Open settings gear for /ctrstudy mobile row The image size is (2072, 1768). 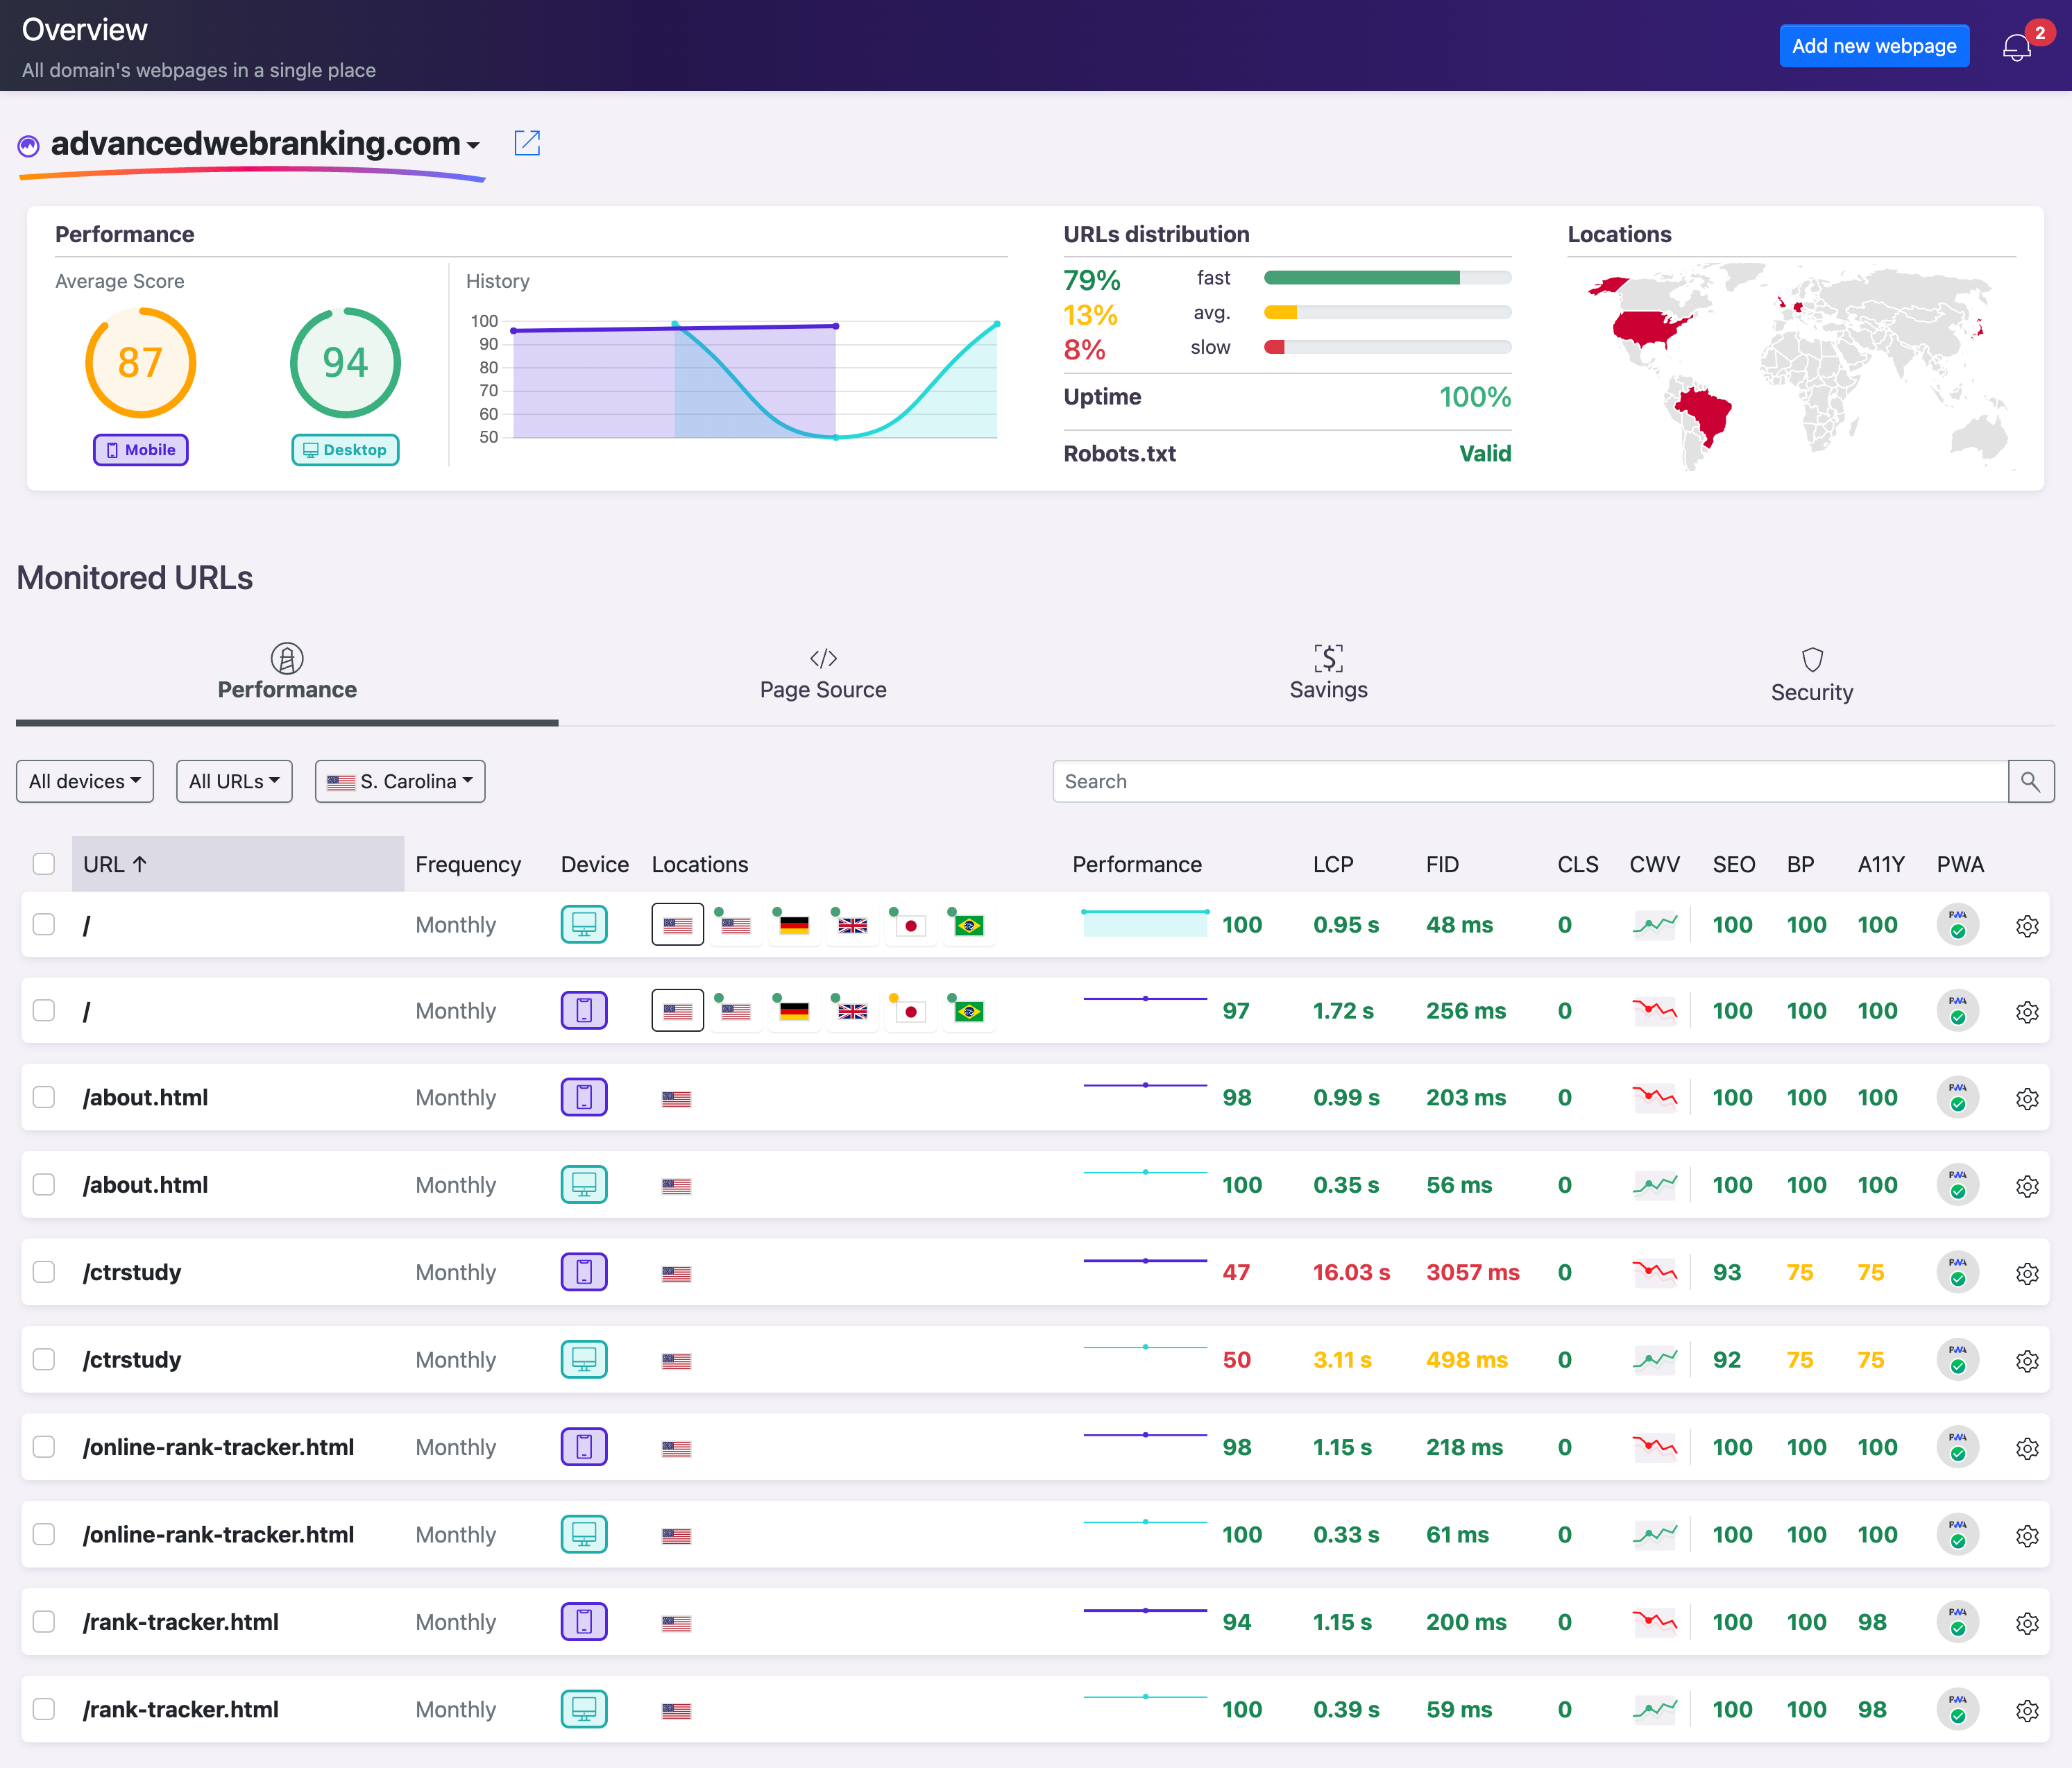pos(2027,1273)
